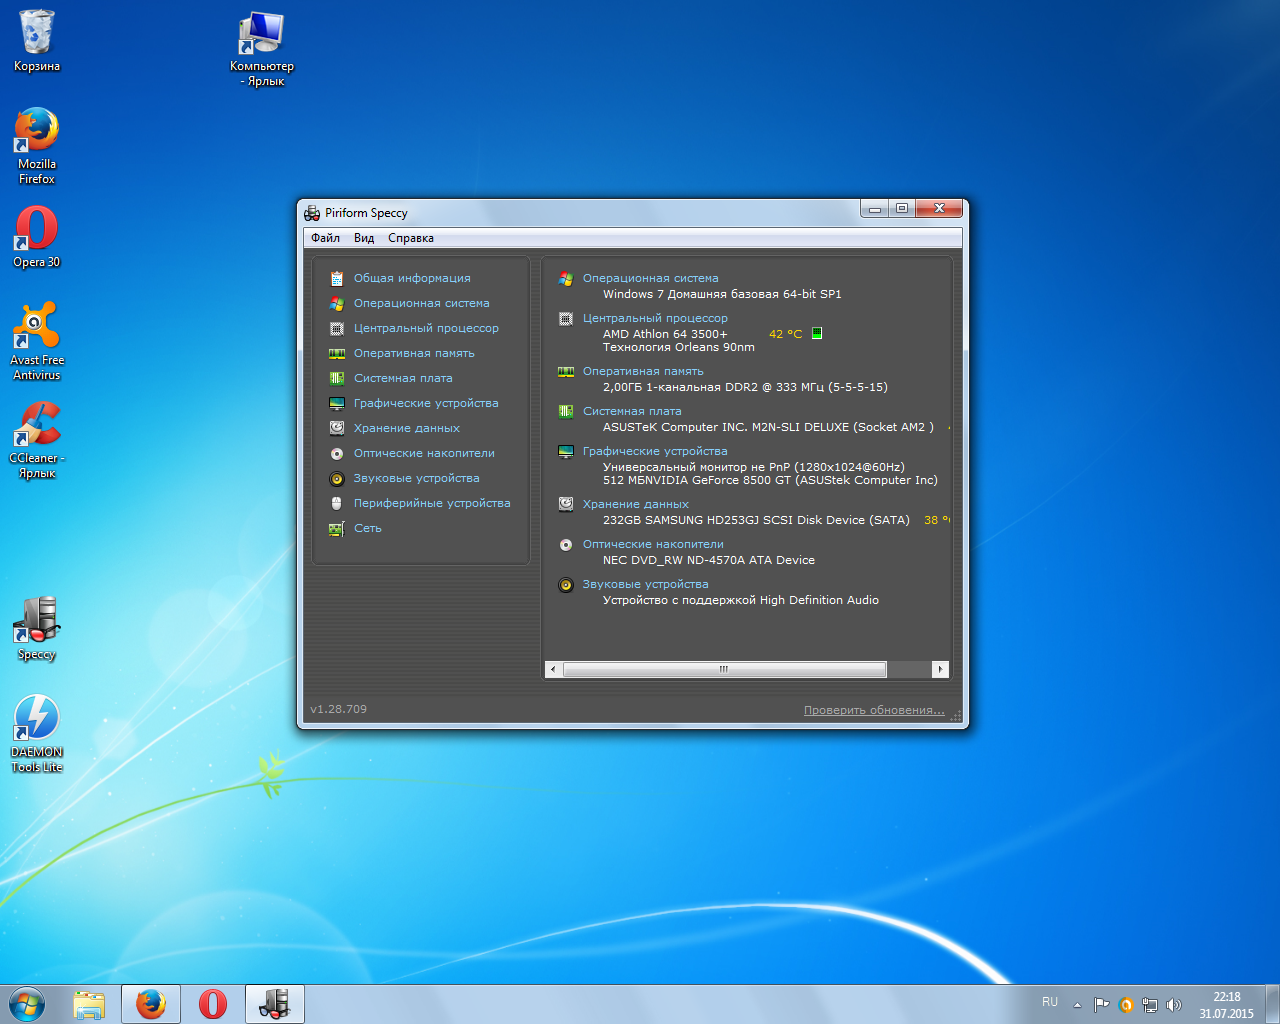Open the network status tray icon
The image size is (1280, 1024).
(x=1150, y=1005)
